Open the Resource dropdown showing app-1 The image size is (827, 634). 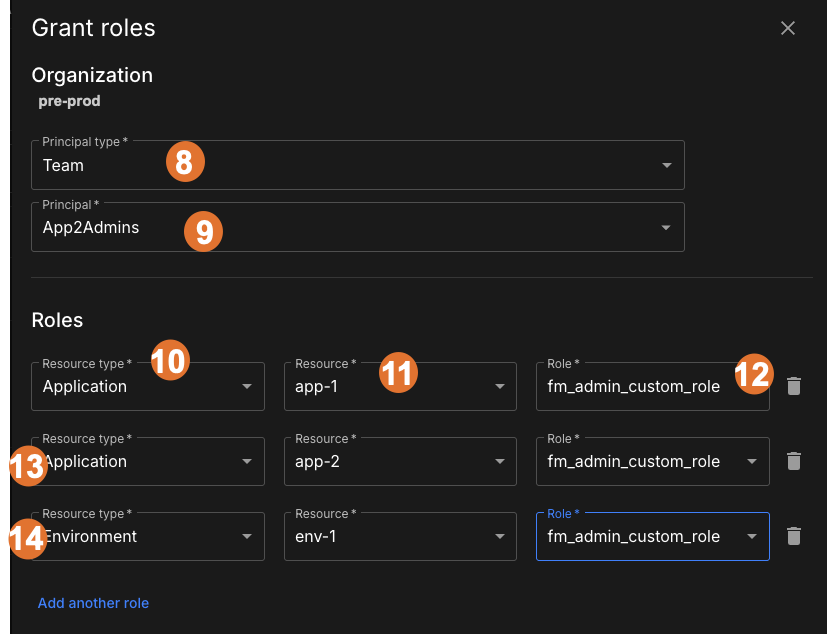click(x=500, y=386)
